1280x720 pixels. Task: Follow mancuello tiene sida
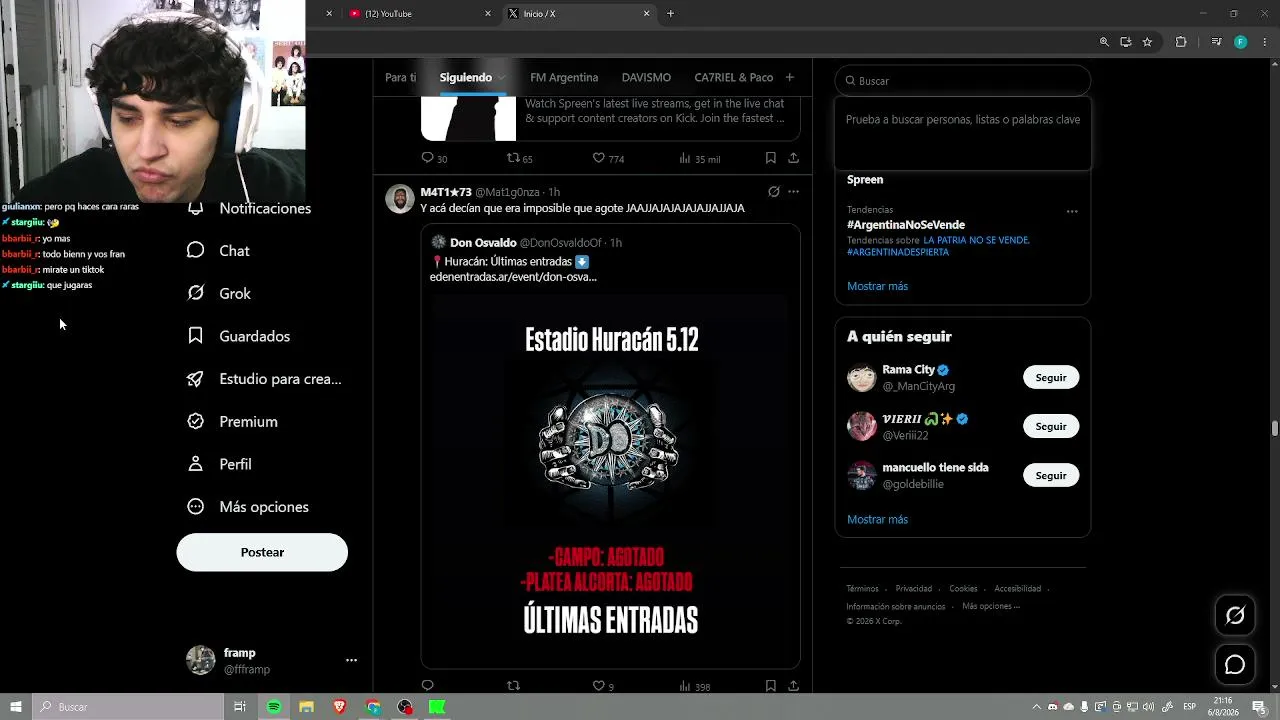(x=1050, y=476)
